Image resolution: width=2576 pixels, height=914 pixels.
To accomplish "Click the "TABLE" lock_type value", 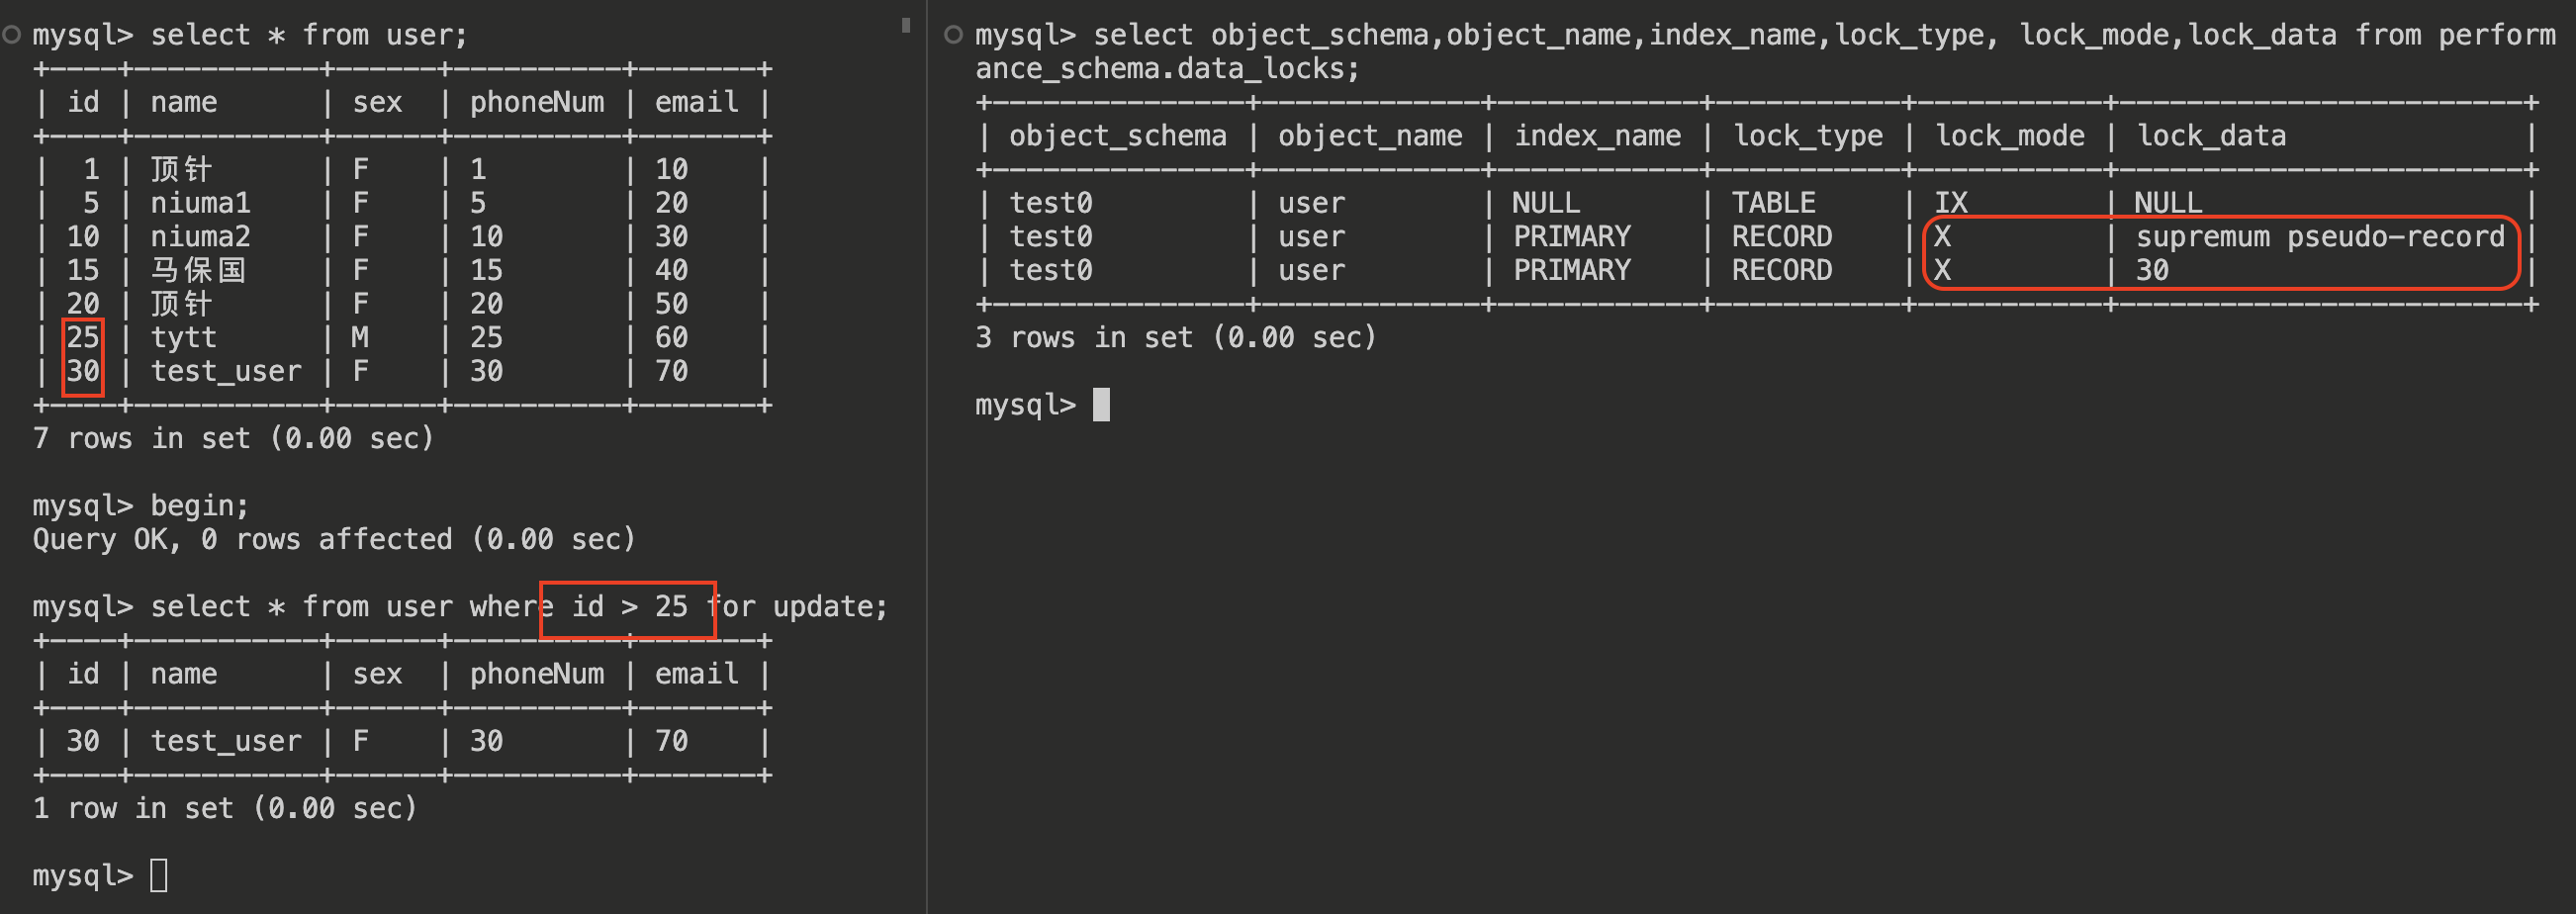I will point(1773,203).
